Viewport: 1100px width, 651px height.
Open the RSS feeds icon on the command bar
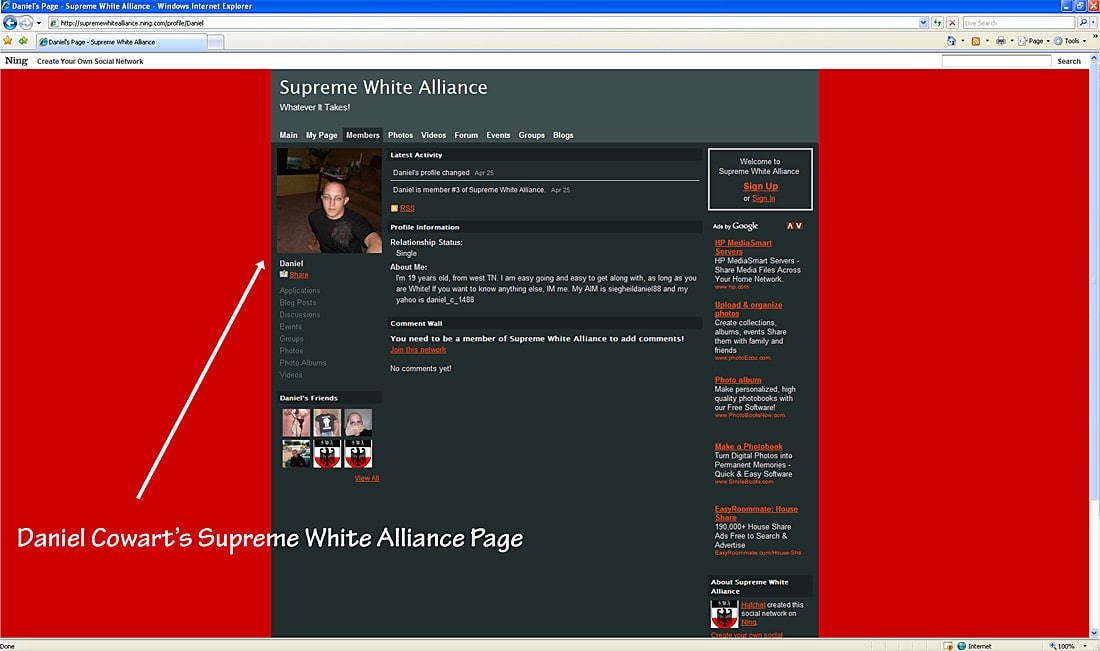[977, 40]
